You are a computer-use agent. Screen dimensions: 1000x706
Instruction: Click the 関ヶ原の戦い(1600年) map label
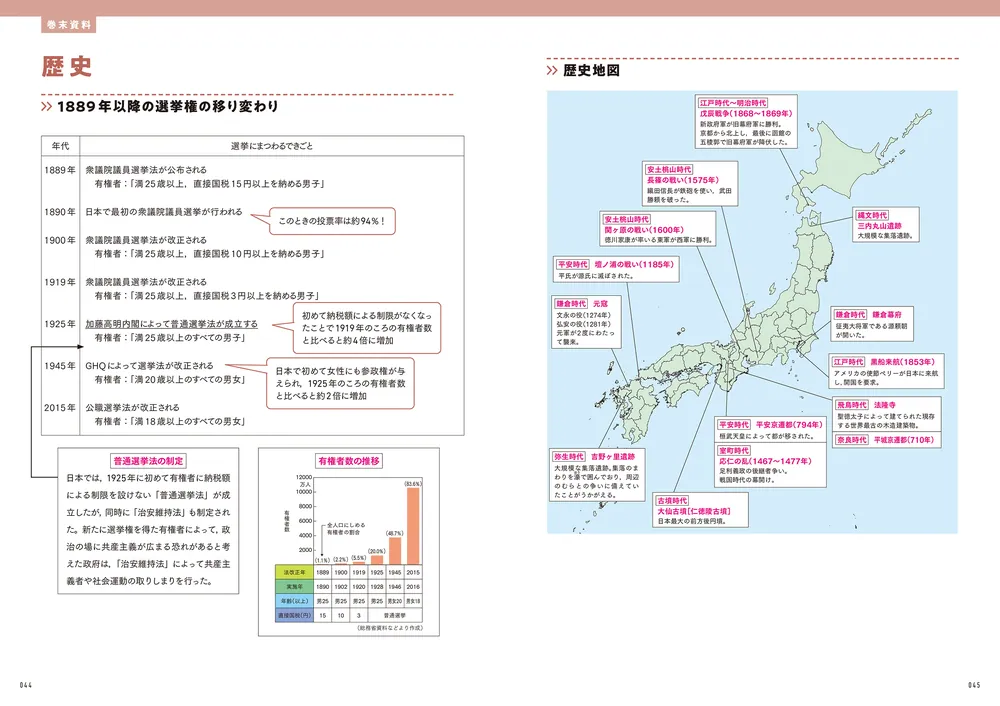pos(643,230)
